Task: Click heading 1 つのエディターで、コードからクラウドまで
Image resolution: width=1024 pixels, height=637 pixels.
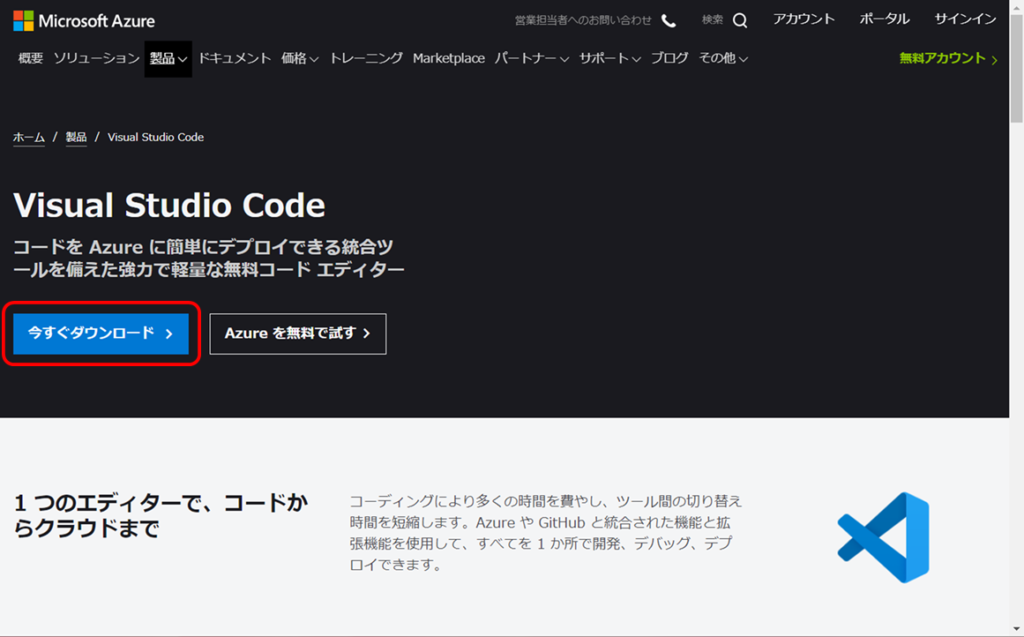Action: tap(161, 515)
